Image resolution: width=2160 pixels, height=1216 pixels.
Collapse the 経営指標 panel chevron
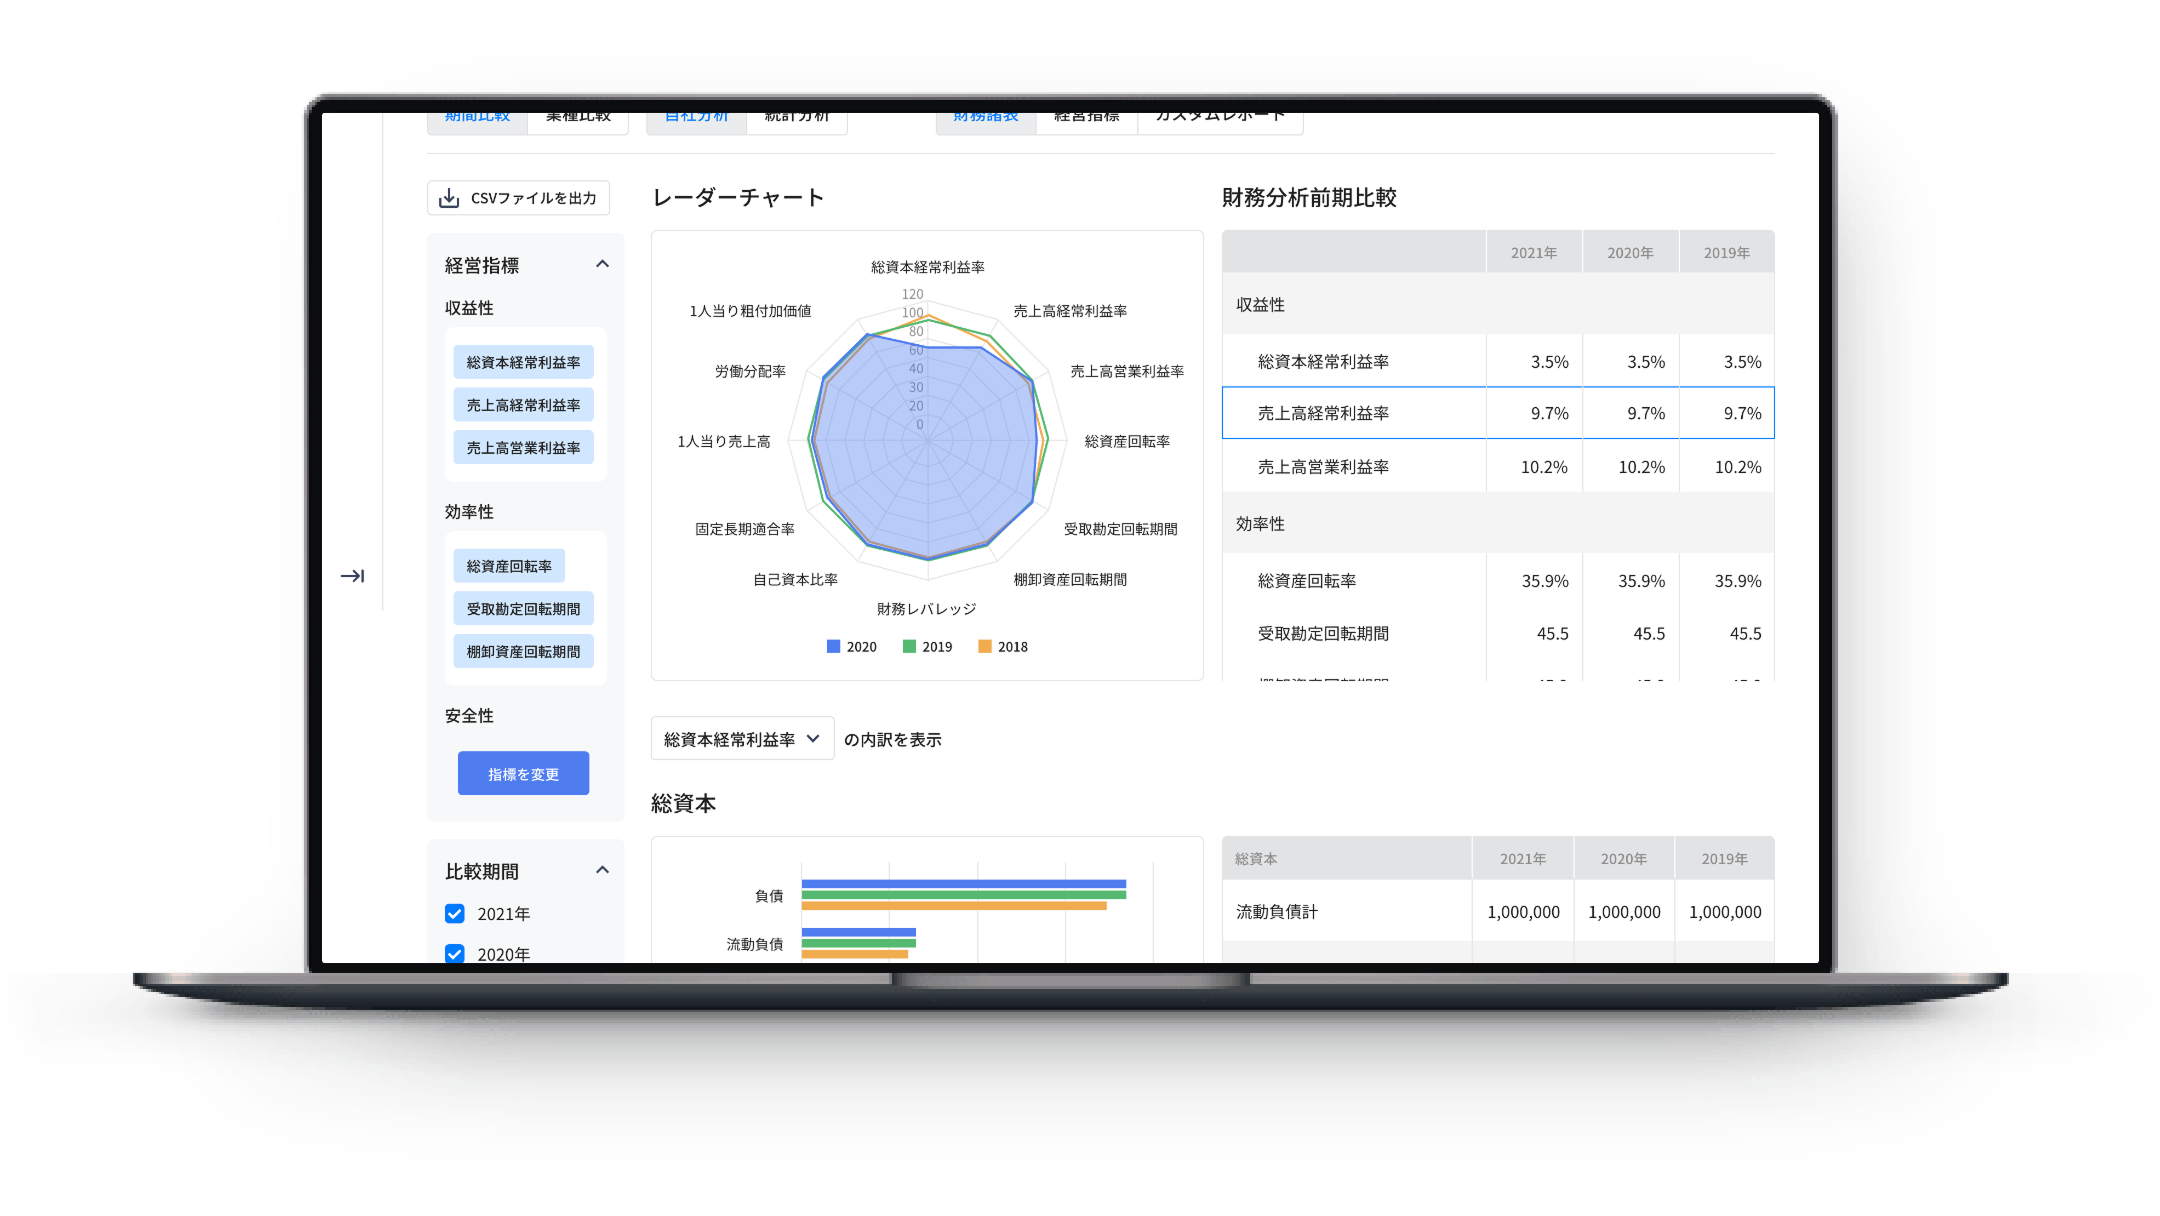coord(602,264)
